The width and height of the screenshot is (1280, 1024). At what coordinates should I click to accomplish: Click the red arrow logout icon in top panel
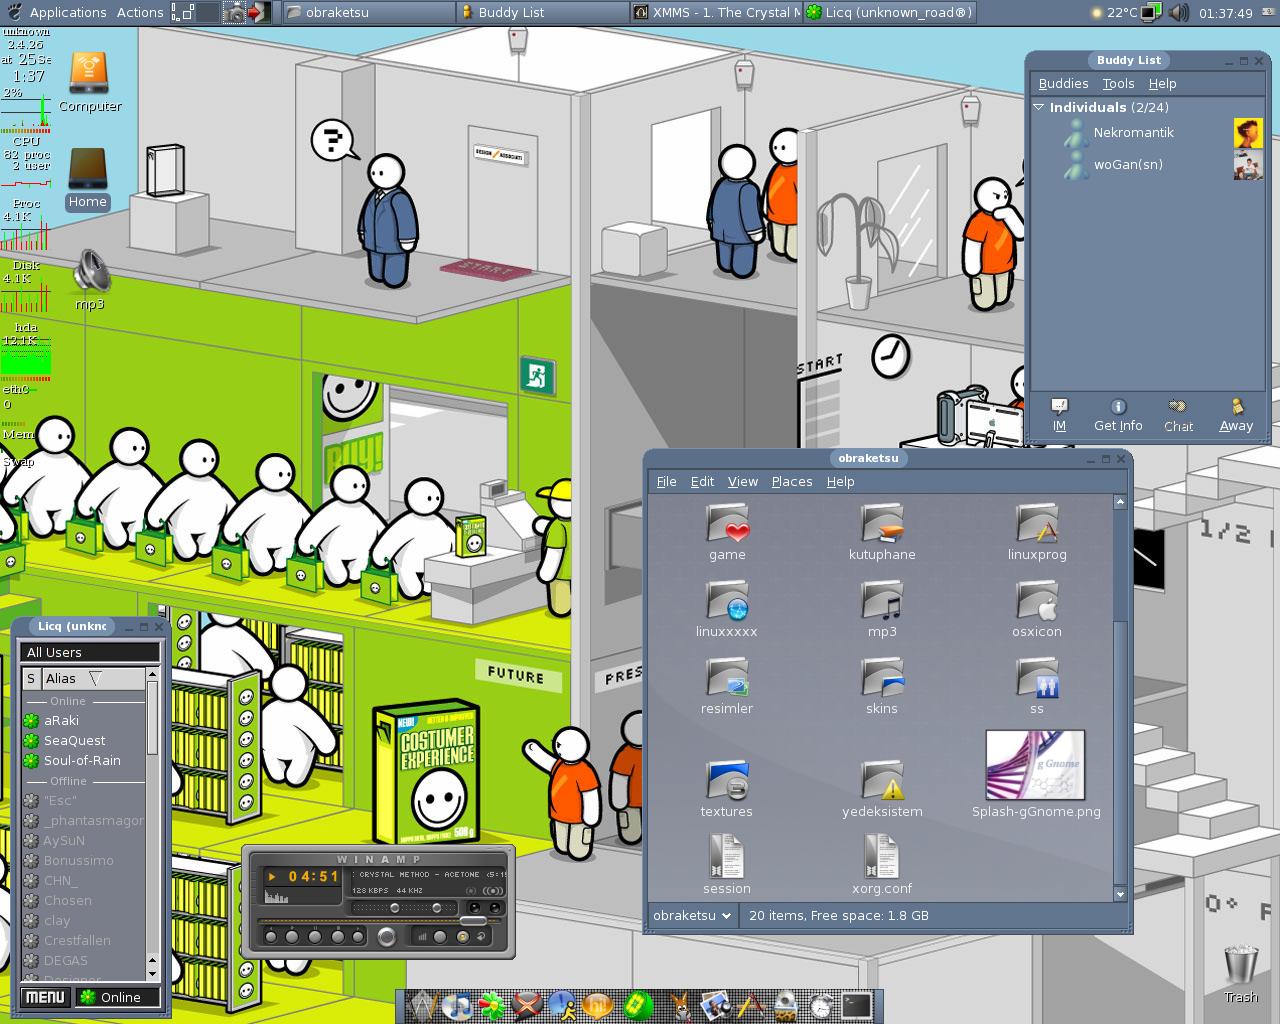pyautogui.click(x=258, y=12)
